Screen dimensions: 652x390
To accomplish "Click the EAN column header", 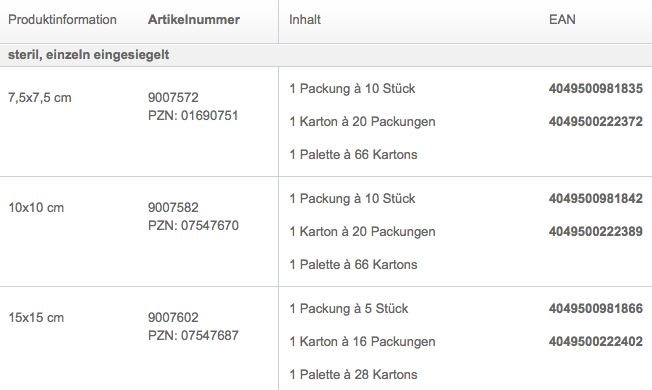I will [x=562, y=20].
